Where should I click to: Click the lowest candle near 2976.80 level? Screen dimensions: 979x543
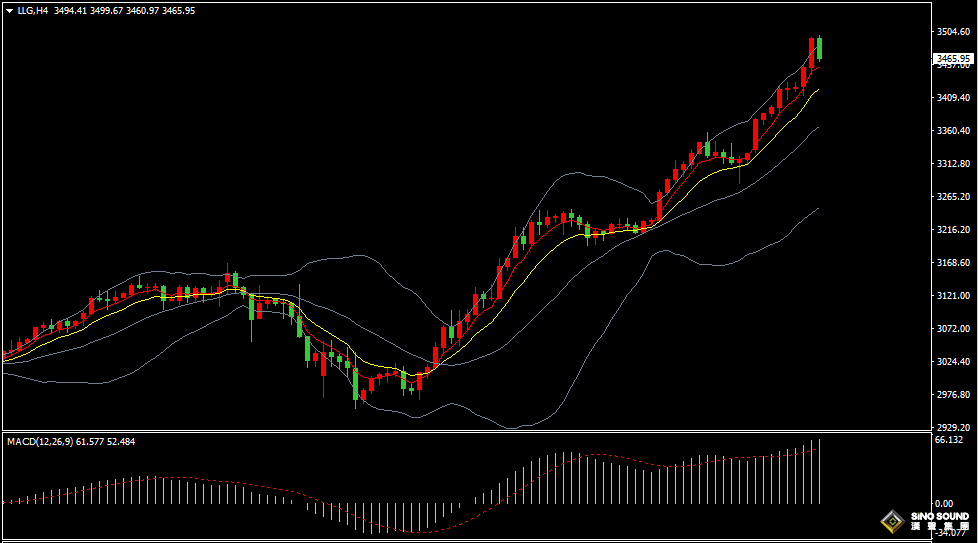[x=356, y=385]
